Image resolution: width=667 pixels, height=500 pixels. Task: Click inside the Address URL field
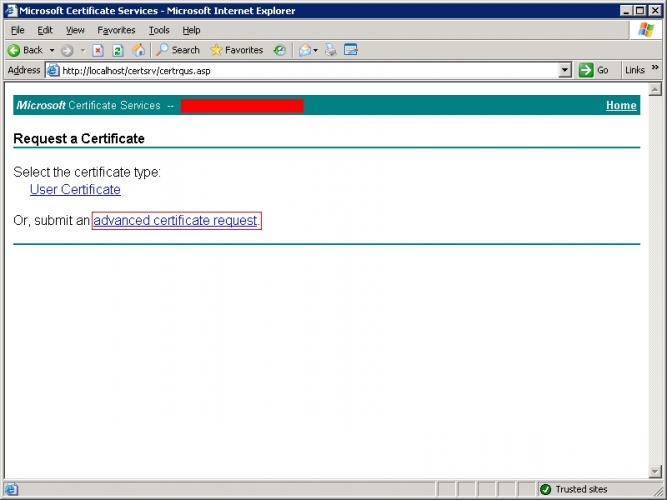(309, 71)
